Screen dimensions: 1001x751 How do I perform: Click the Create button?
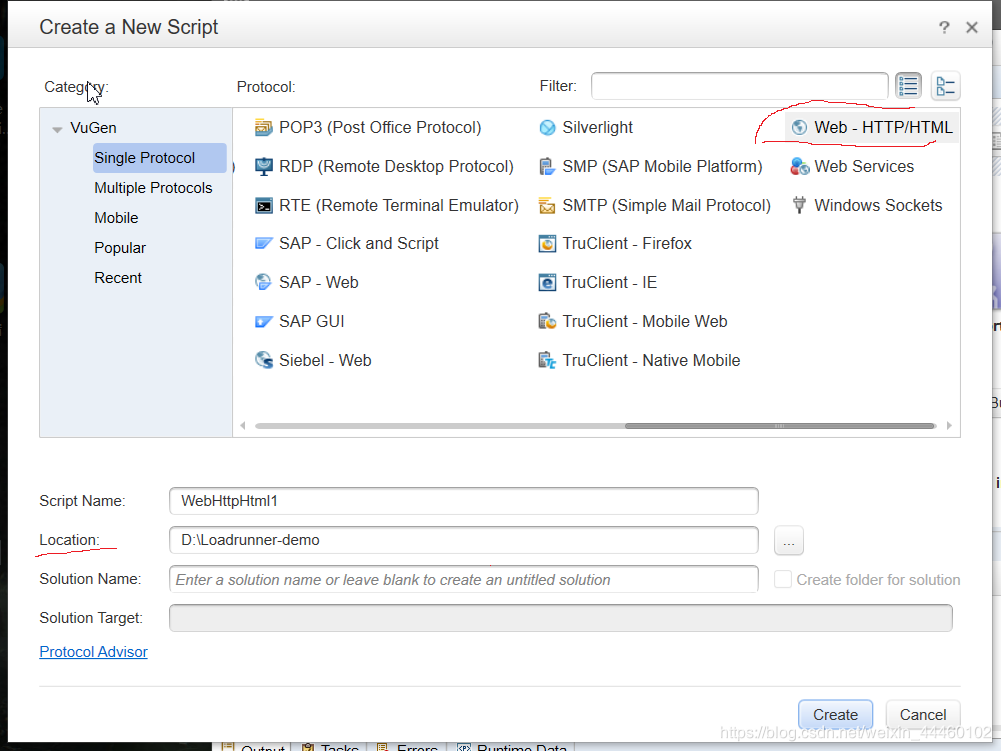835,715
